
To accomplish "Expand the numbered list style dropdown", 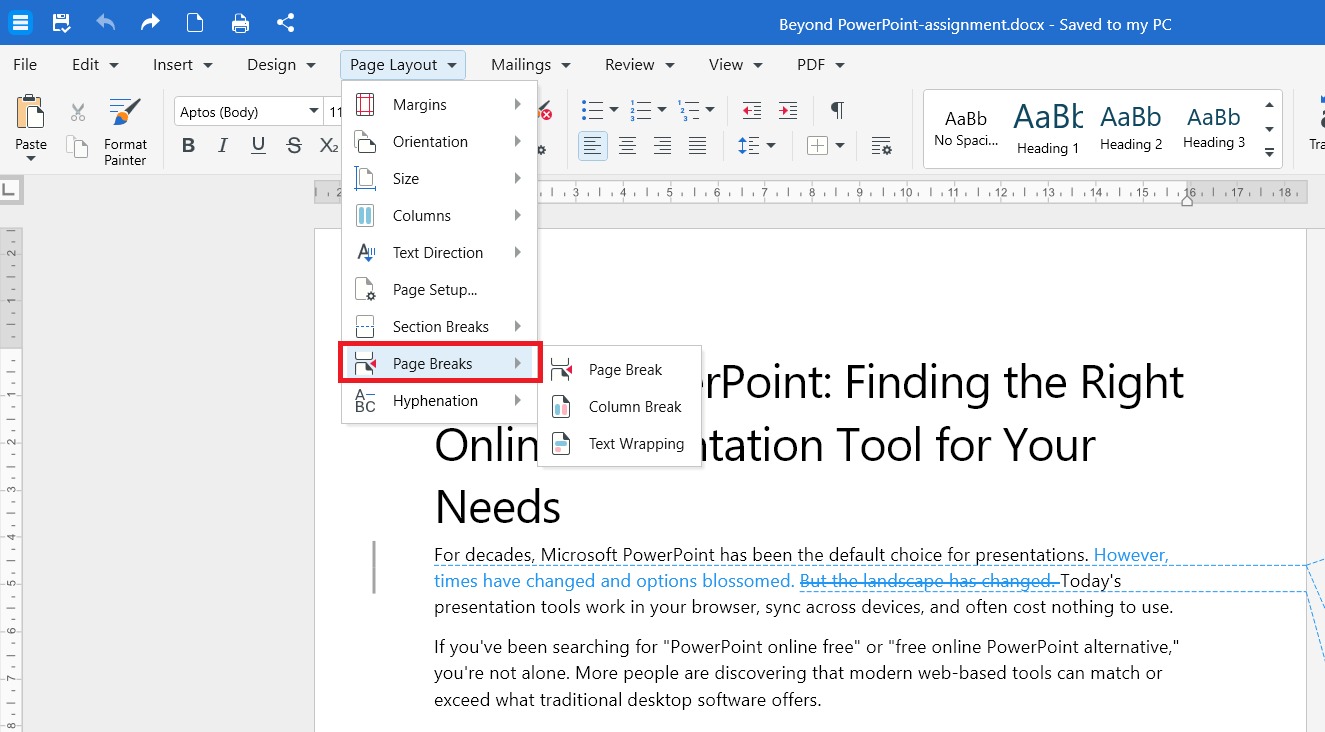I will 662,110.
